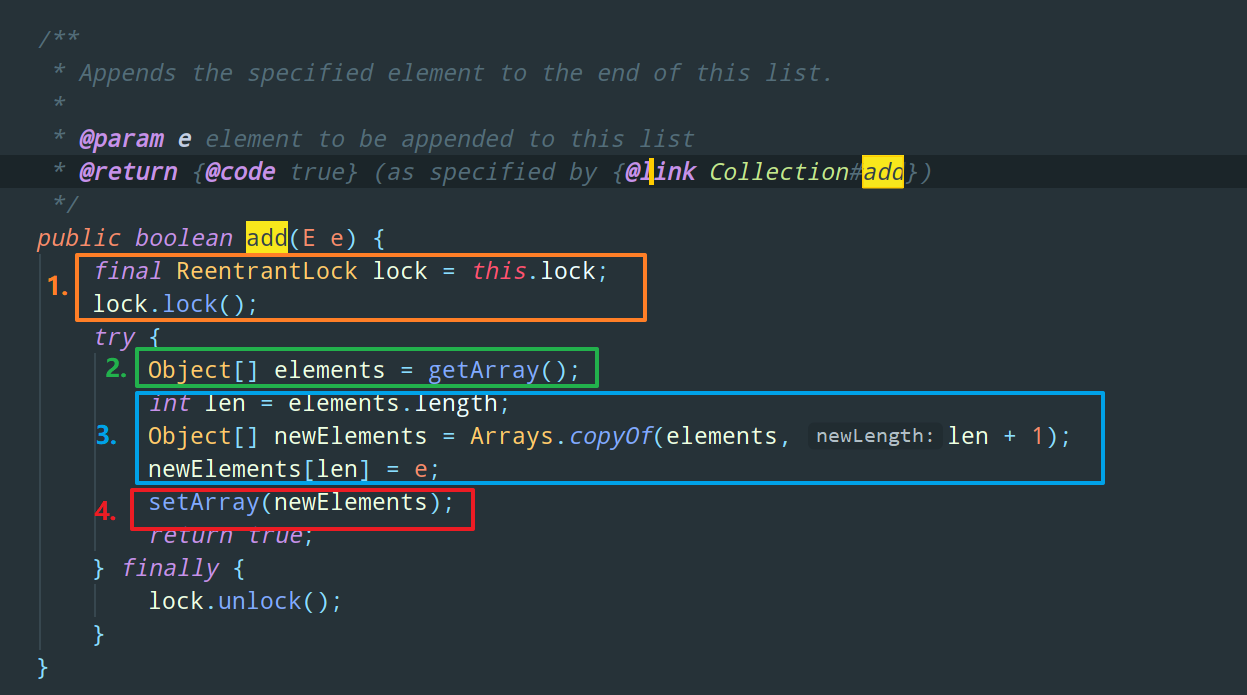The height and width of the screenshot is (695, 1247).
Task: Click the highlighted add method name
Action: (x=267, y=238)
